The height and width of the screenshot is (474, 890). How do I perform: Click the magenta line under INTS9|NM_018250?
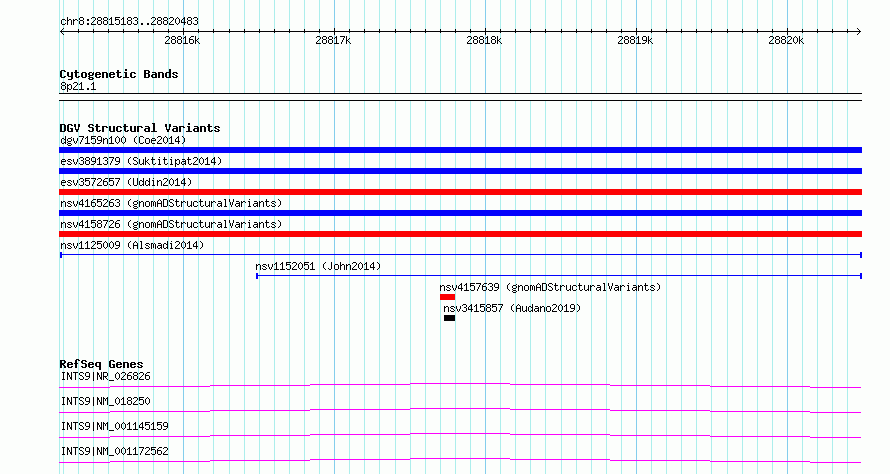pyautogui.click(x=460, y=411)
